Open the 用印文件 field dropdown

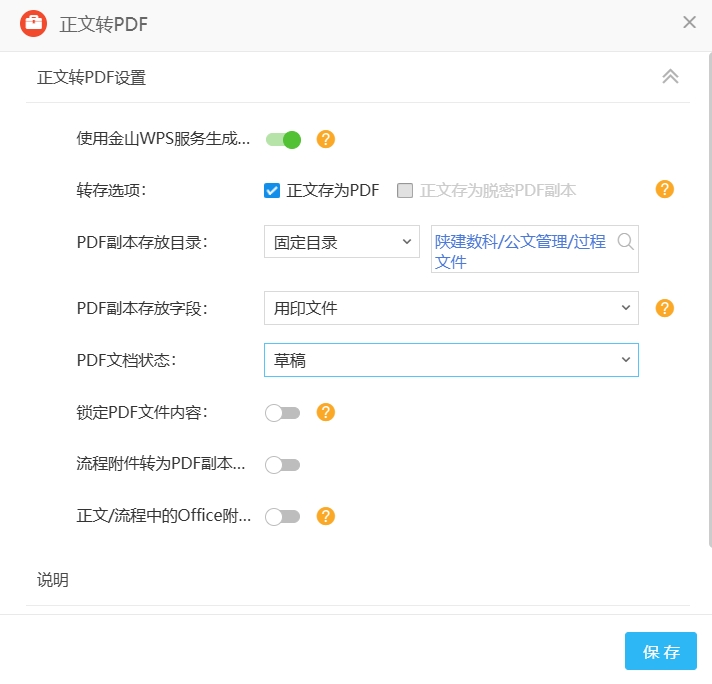pyautogui.click(x=451, y=308)
